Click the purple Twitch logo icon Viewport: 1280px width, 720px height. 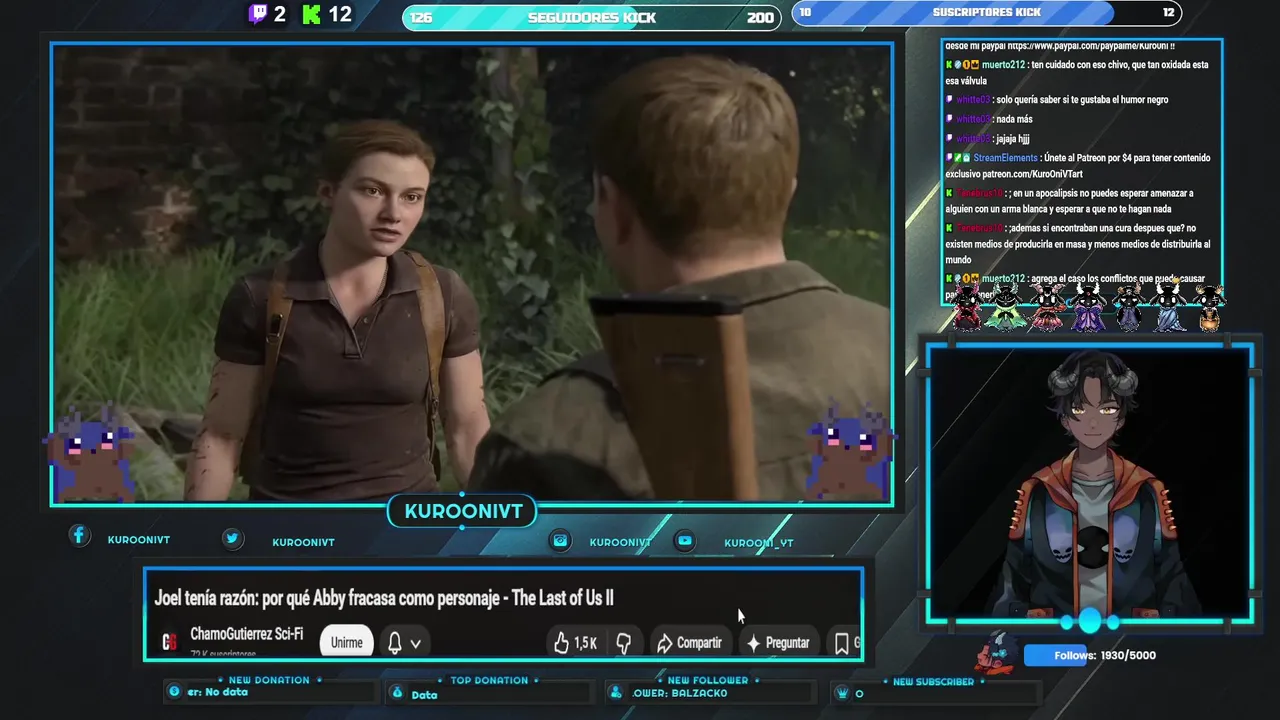[x=258, y=14]
